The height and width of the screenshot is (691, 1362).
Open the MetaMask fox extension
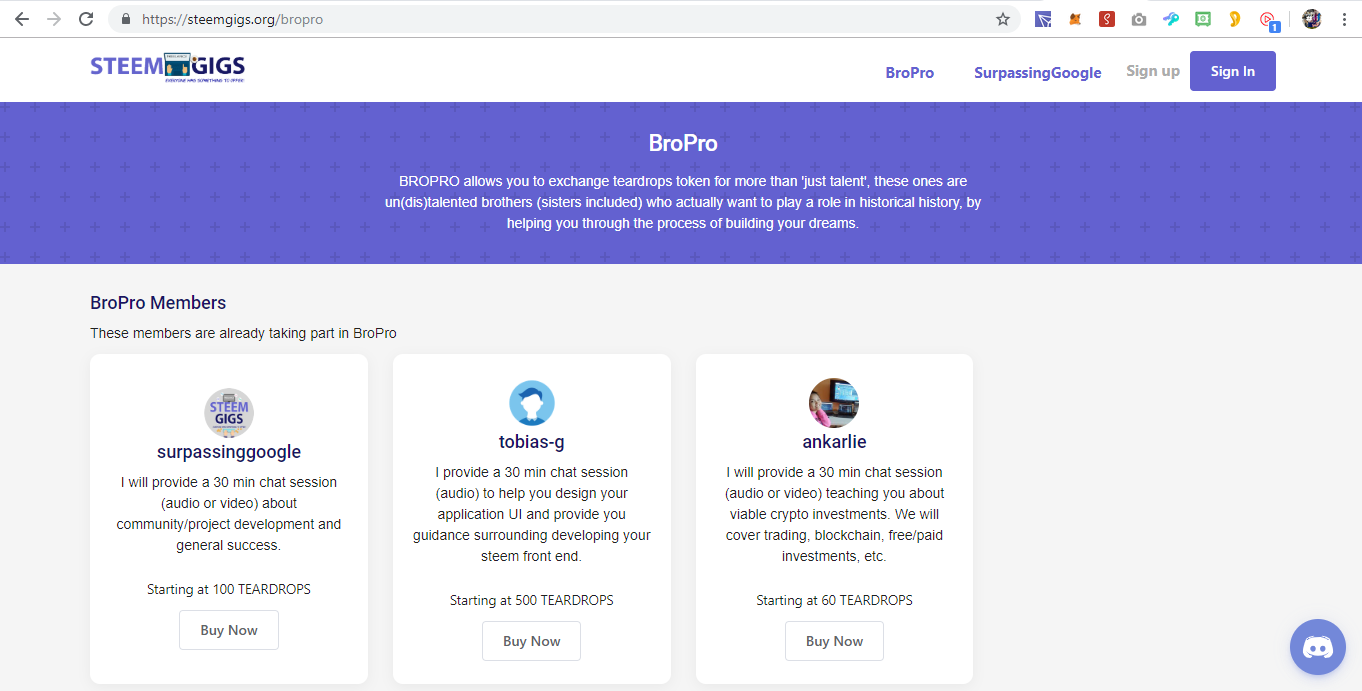(x=1075, y=19)
